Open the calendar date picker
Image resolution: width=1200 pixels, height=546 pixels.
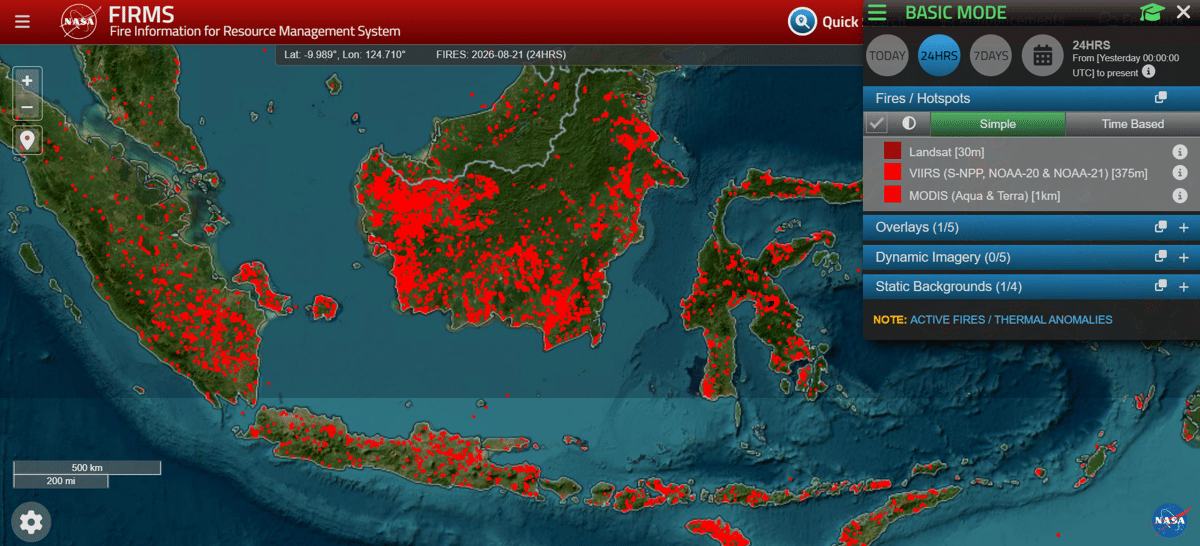pos(1042,56)
